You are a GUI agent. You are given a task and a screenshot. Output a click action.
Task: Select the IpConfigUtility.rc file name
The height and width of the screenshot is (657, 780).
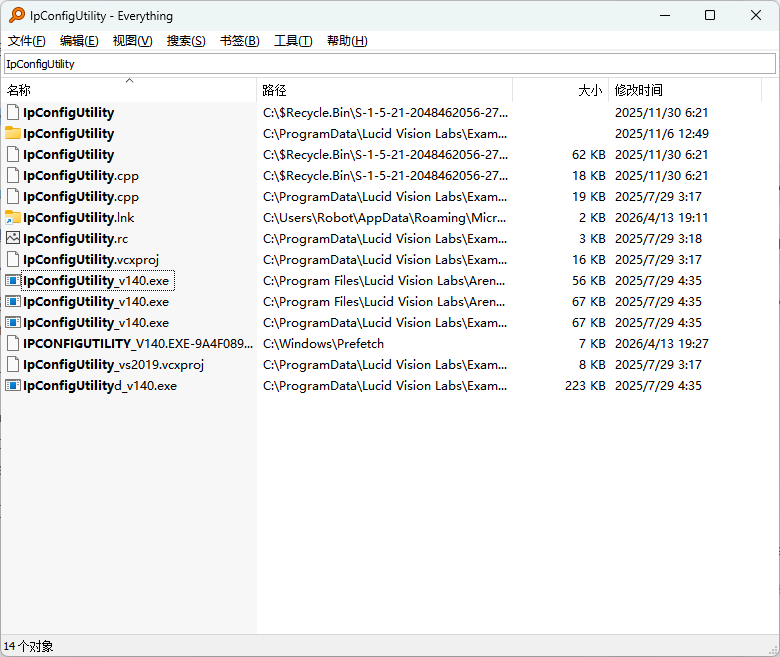click(76, 239)
